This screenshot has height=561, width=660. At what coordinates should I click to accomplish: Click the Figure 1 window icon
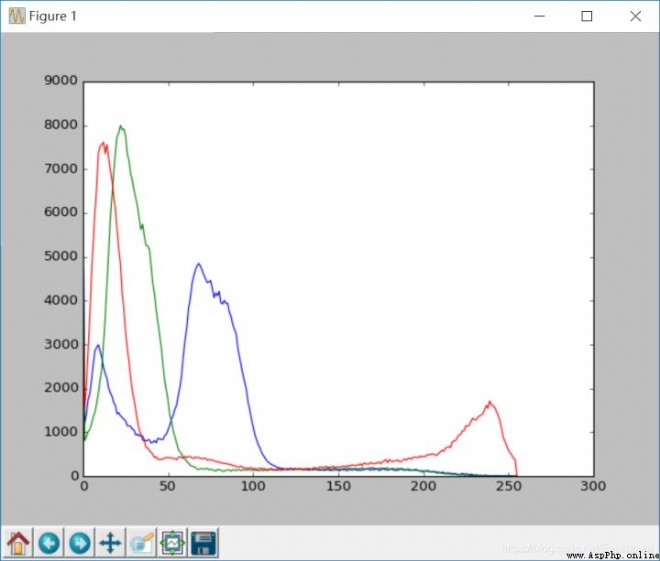[x=17, y=16]
